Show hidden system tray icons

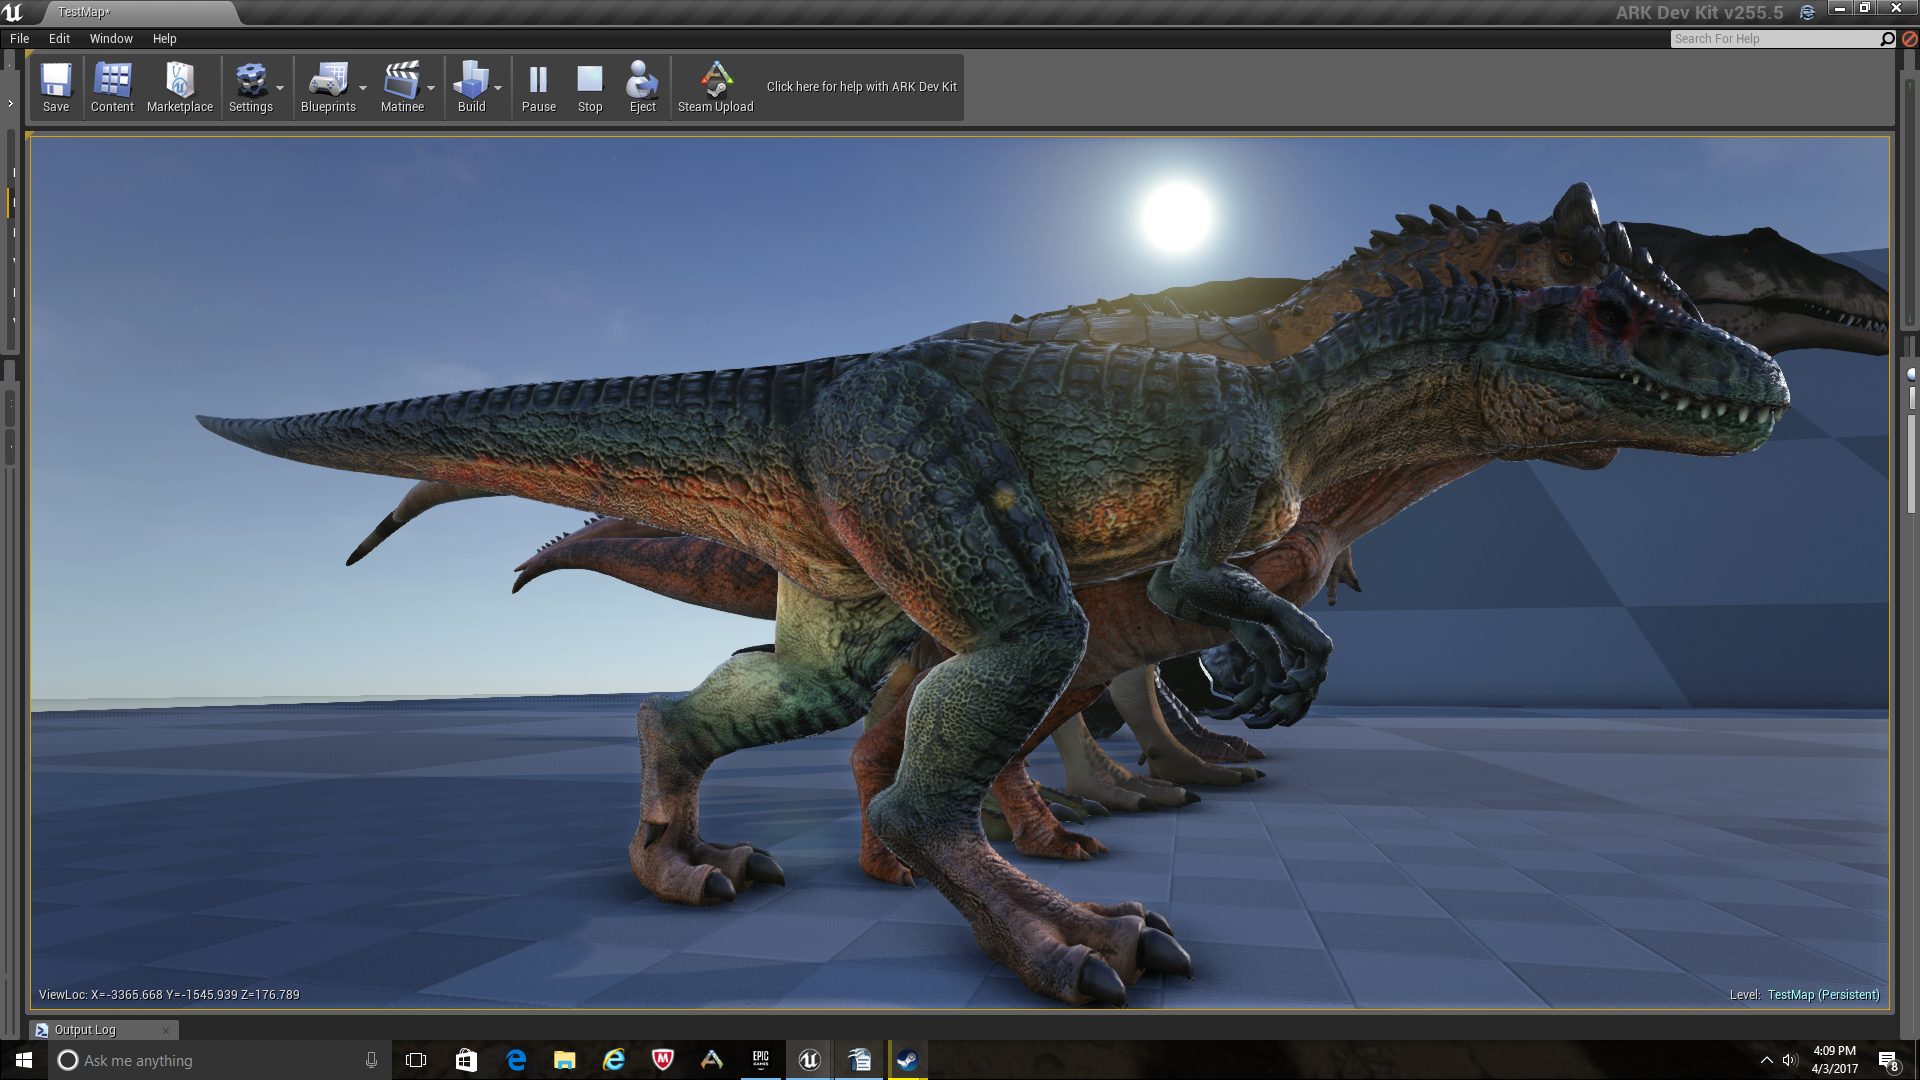click(x=1766, y=1060)
